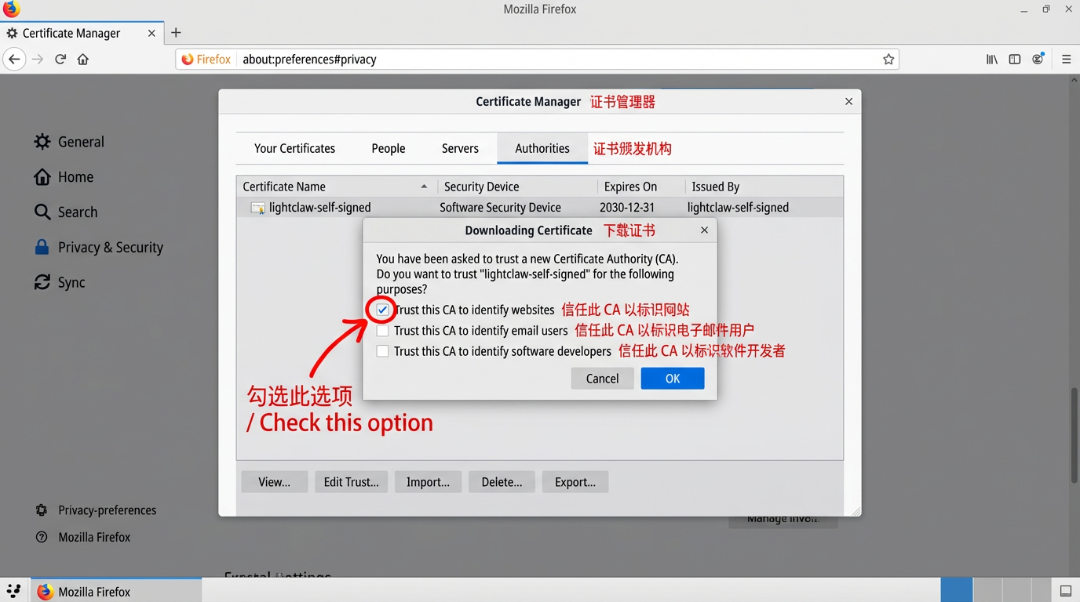This screenshot has height=602, width=1080.
Task: Uncheck Trust this CA to identify websites
Action: [x=382, y=310]
